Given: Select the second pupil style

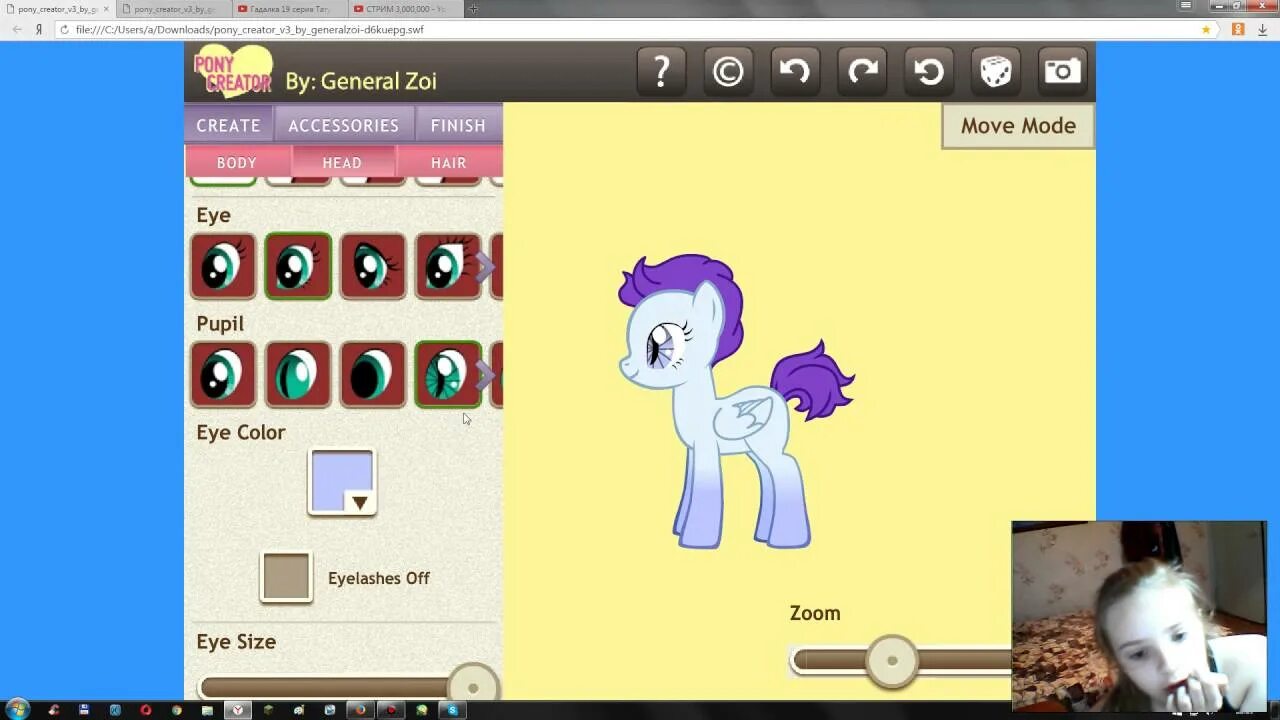Looking at the screenshot, I should click(x=298, y=375).
